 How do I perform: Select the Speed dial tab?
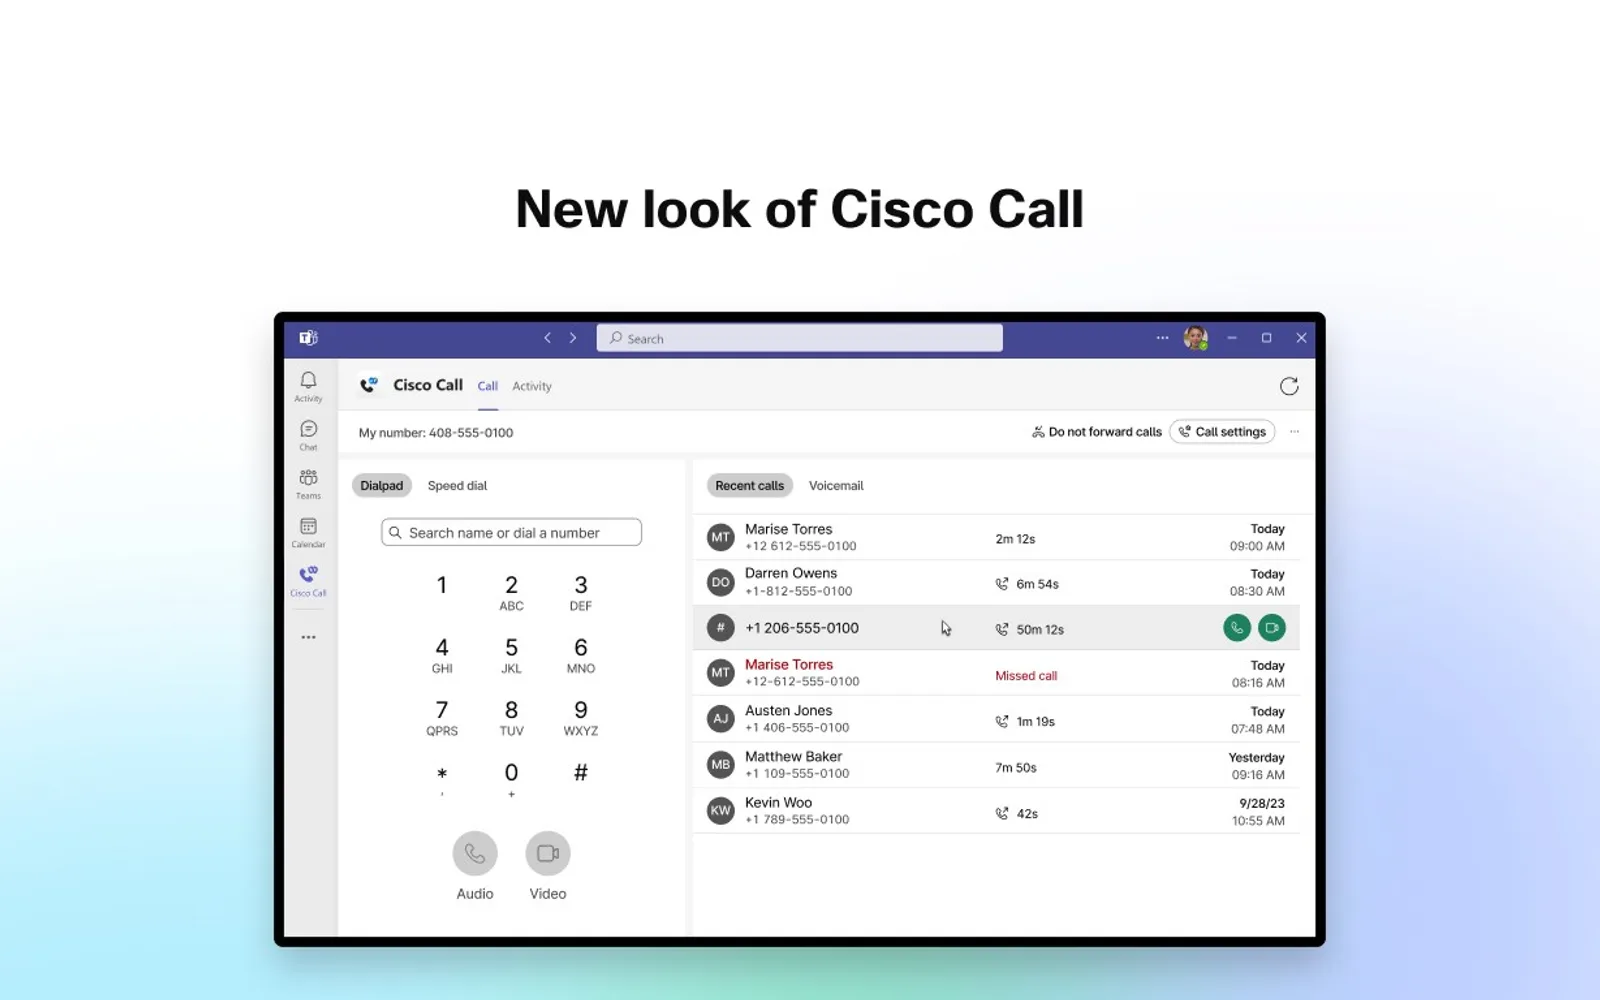coord(457,486)
